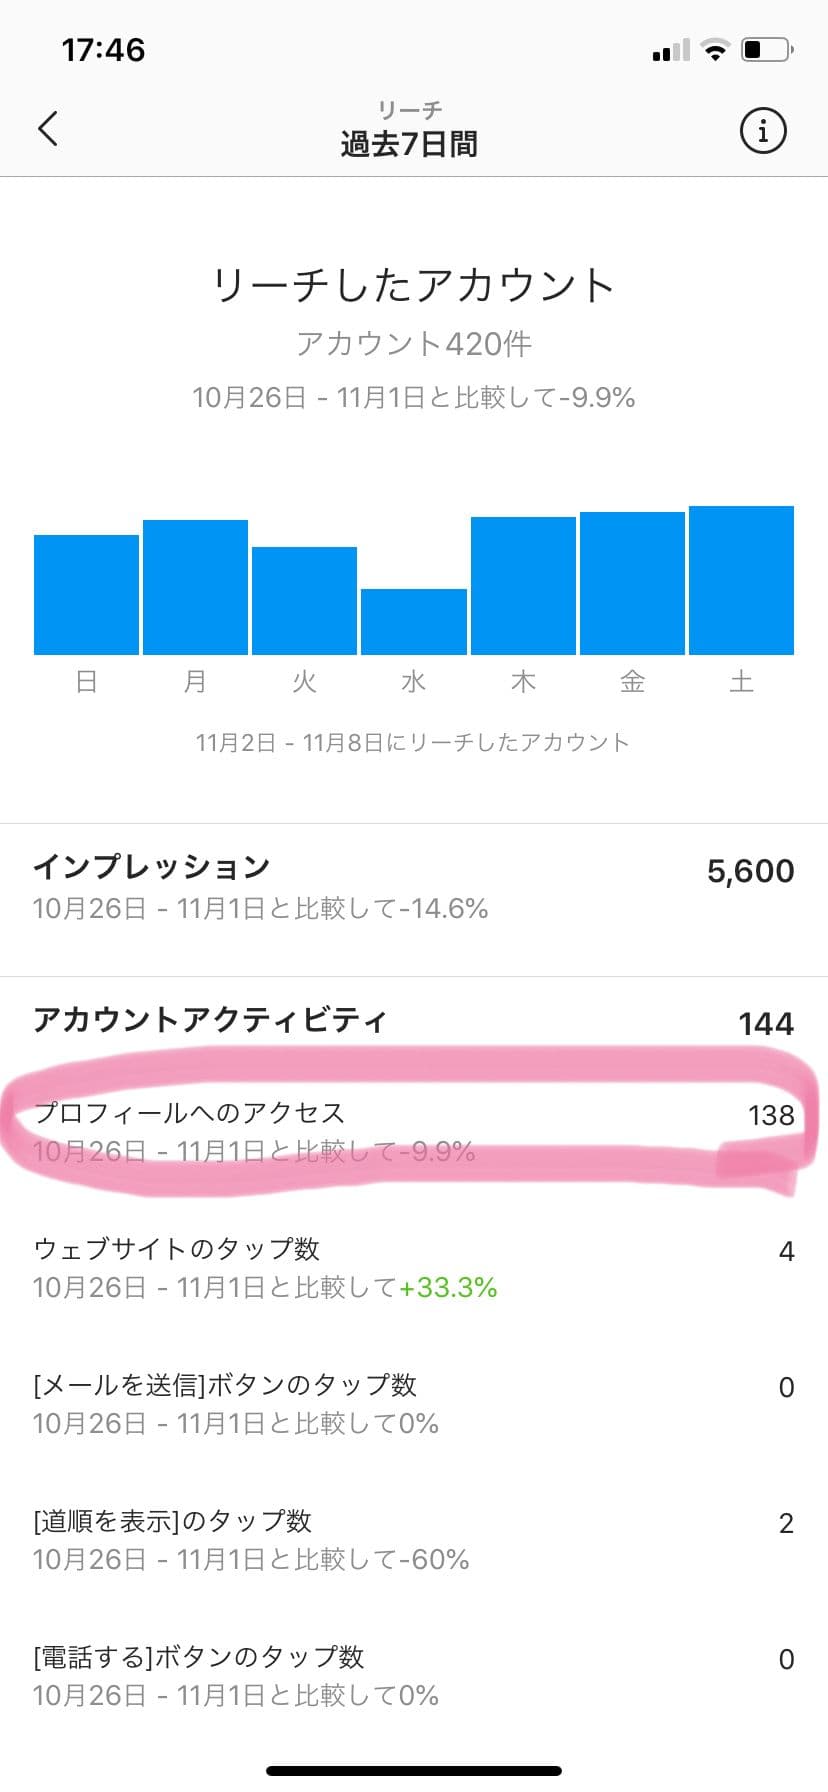This screenshot has width=828, height=1792.
Task: Tap the ウェブサイトのタップ数 row
Action: tap(413, 1267)
